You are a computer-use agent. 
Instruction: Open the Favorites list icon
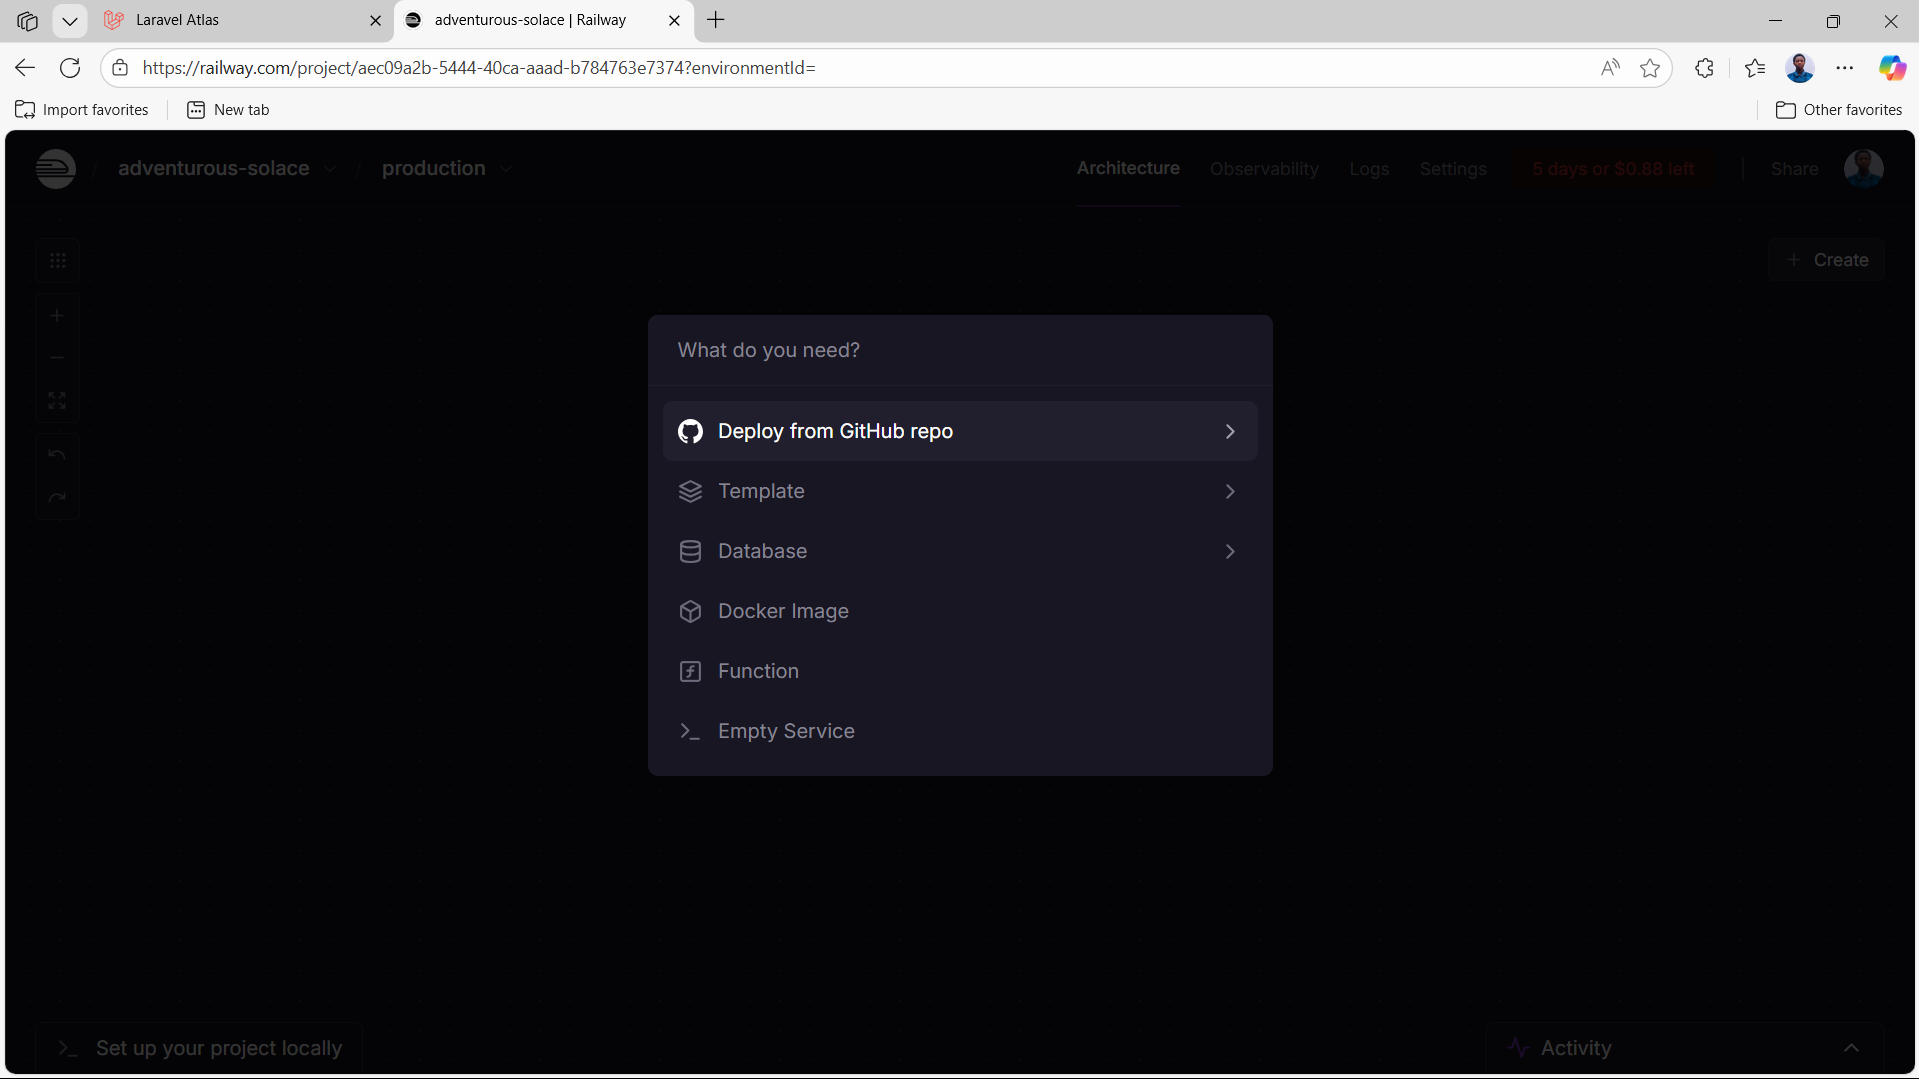1754,68
